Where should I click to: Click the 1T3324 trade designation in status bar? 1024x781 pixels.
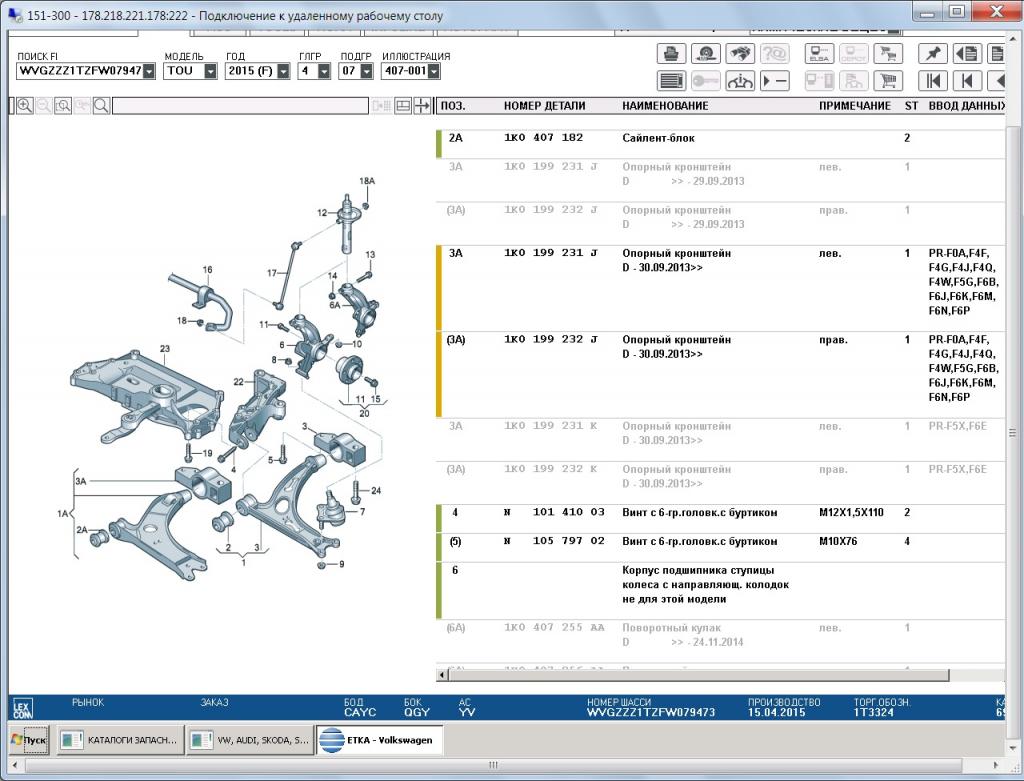pos(873,712)
